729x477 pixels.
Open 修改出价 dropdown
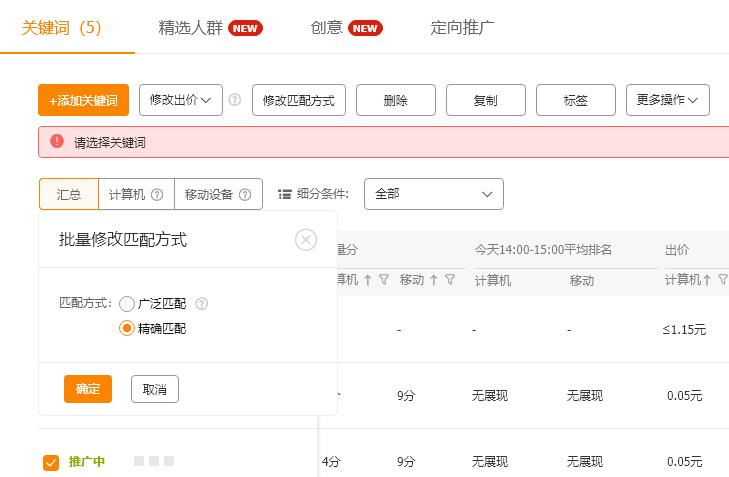(x=180, y=100)
